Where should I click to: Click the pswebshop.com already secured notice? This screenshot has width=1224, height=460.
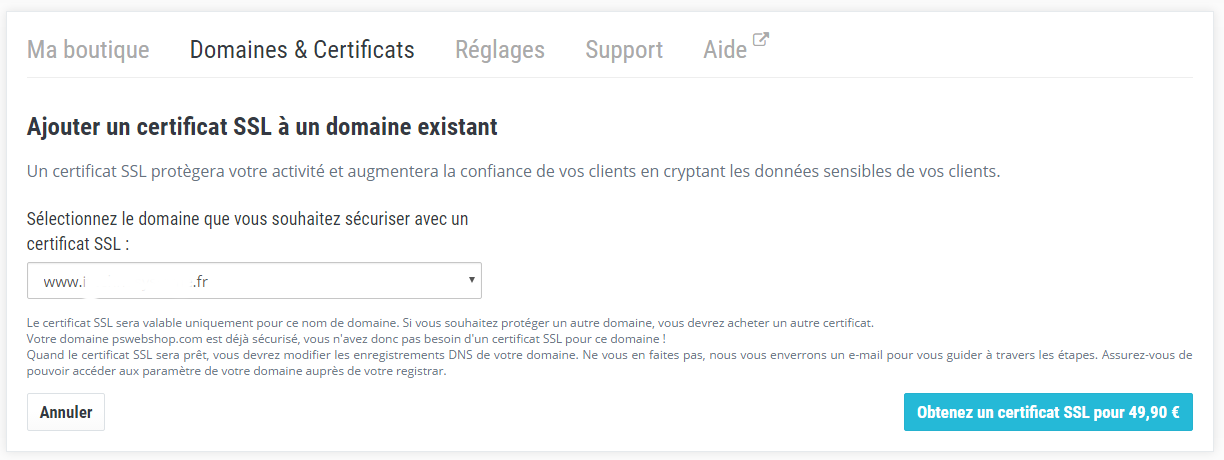click(346, 339)
